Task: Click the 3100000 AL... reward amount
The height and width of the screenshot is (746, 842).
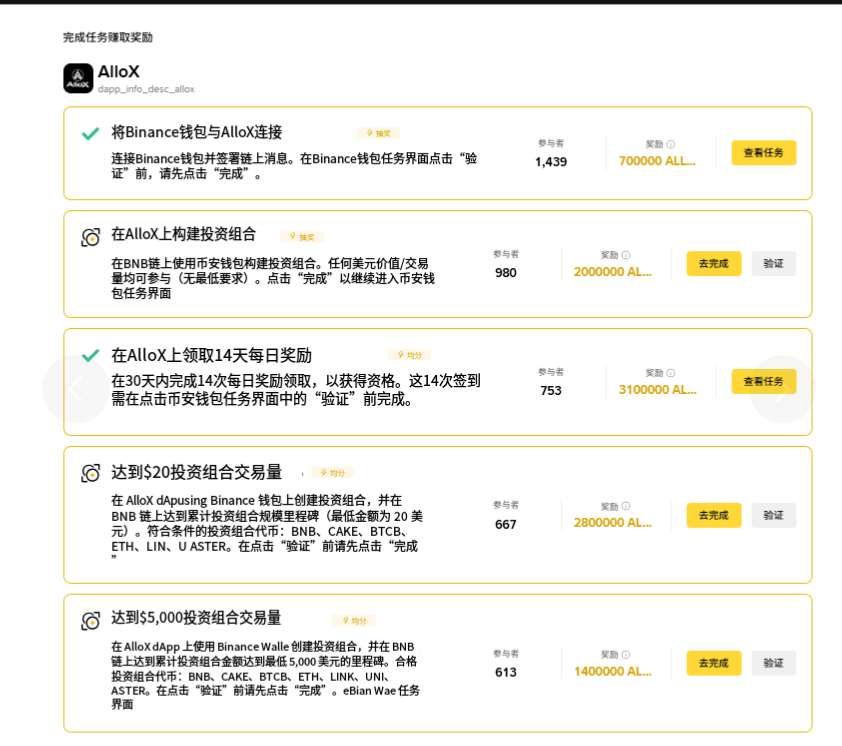Action: pos(657,390)
